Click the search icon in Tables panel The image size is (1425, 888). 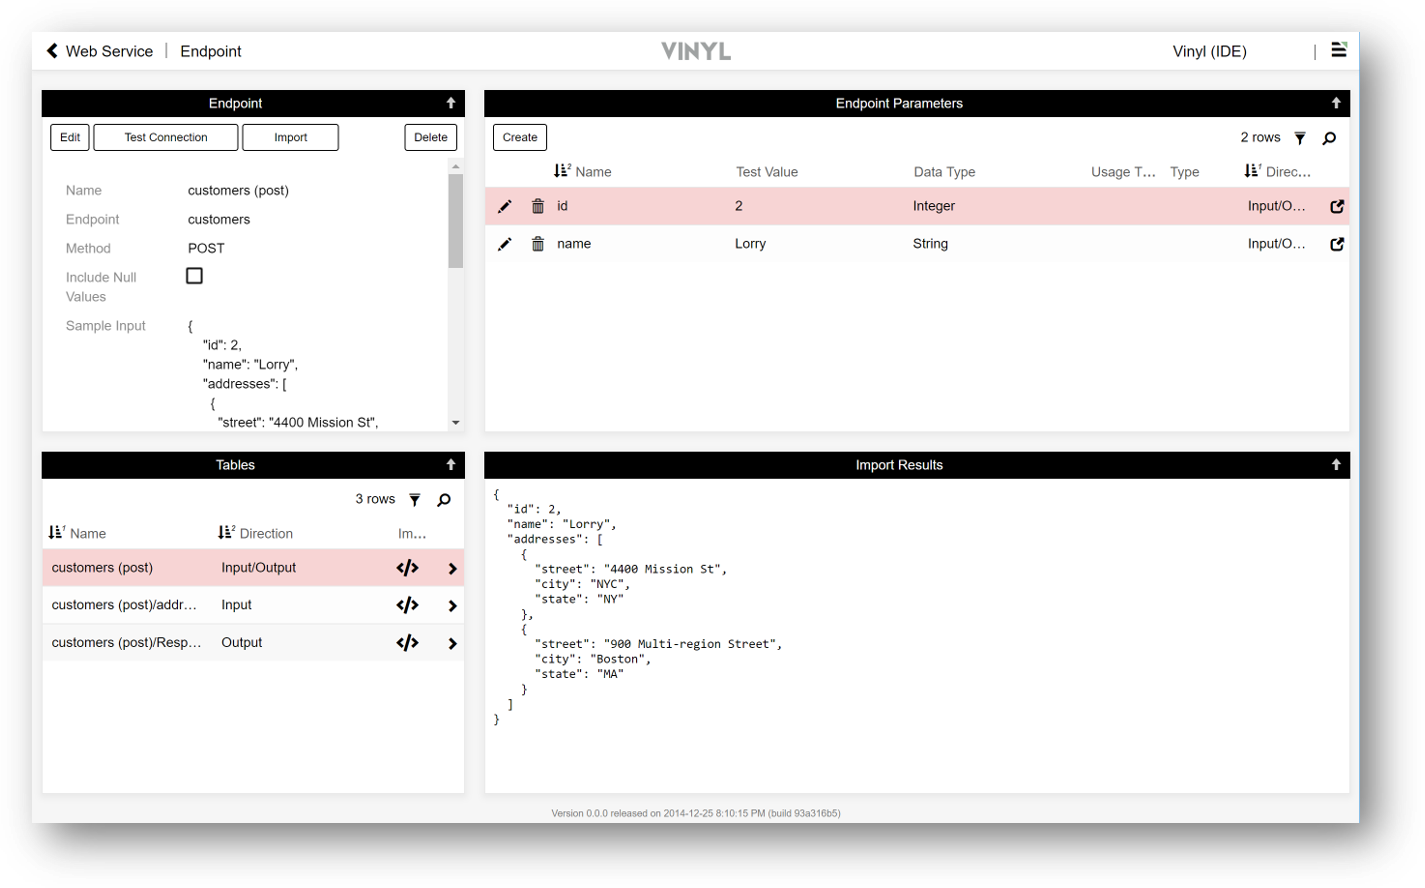pyautogui.click(x=444, y=500)
